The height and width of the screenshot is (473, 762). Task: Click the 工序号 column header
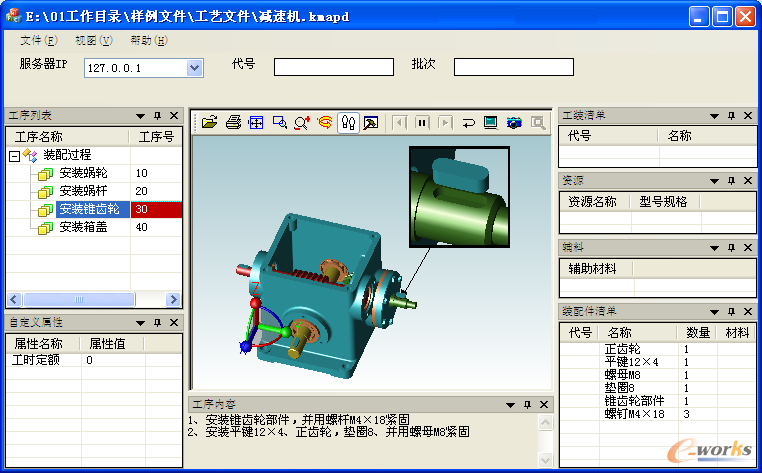point(156,137)
